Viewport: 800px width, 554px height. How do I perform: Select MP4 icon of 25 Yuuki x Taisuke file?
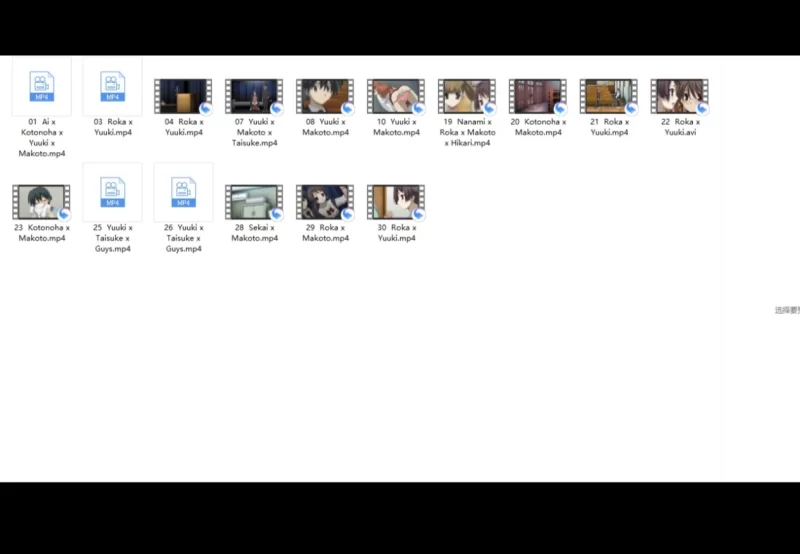[113, 192]
